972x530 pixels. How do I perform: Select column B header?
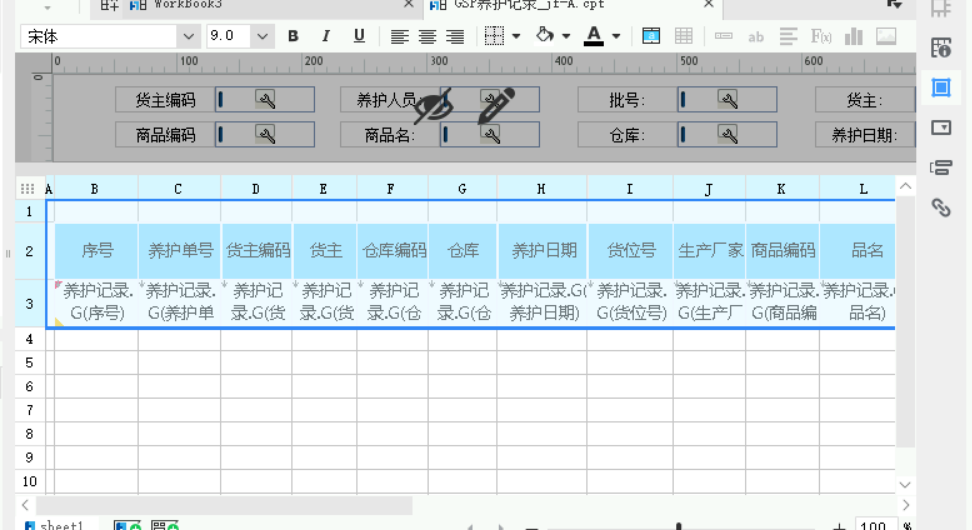95,189
